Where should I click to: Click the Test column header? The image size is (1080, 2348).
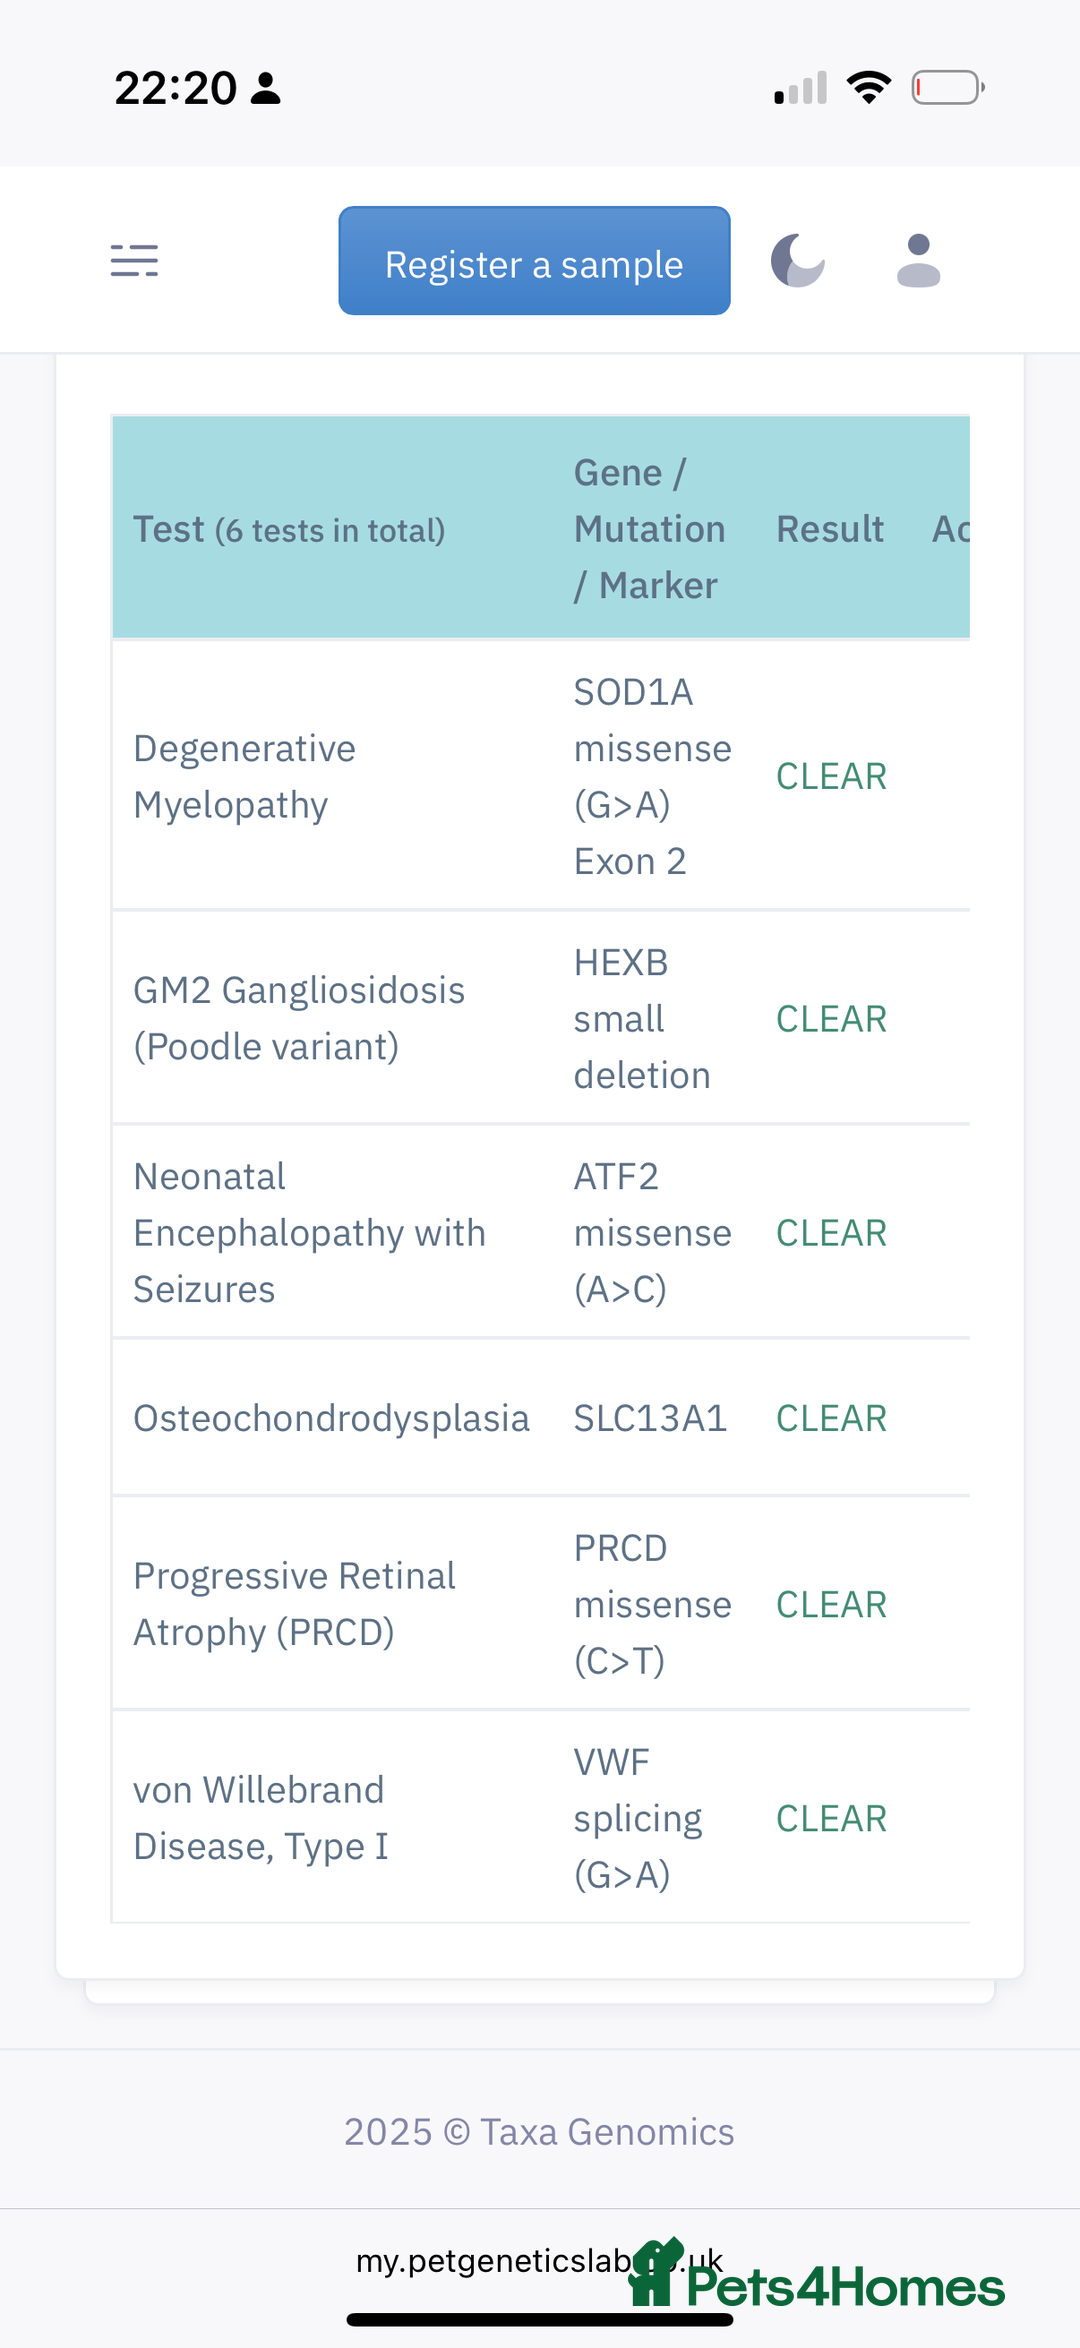tap(289, 529)
